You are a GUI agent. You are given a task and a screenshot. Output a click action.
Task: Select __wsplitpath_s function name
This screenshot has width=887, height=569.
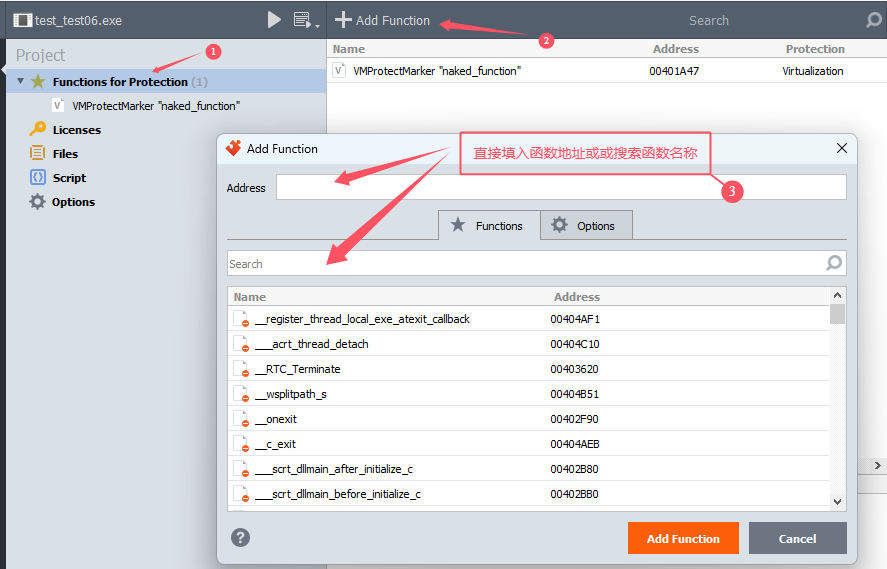coord(290,394)
